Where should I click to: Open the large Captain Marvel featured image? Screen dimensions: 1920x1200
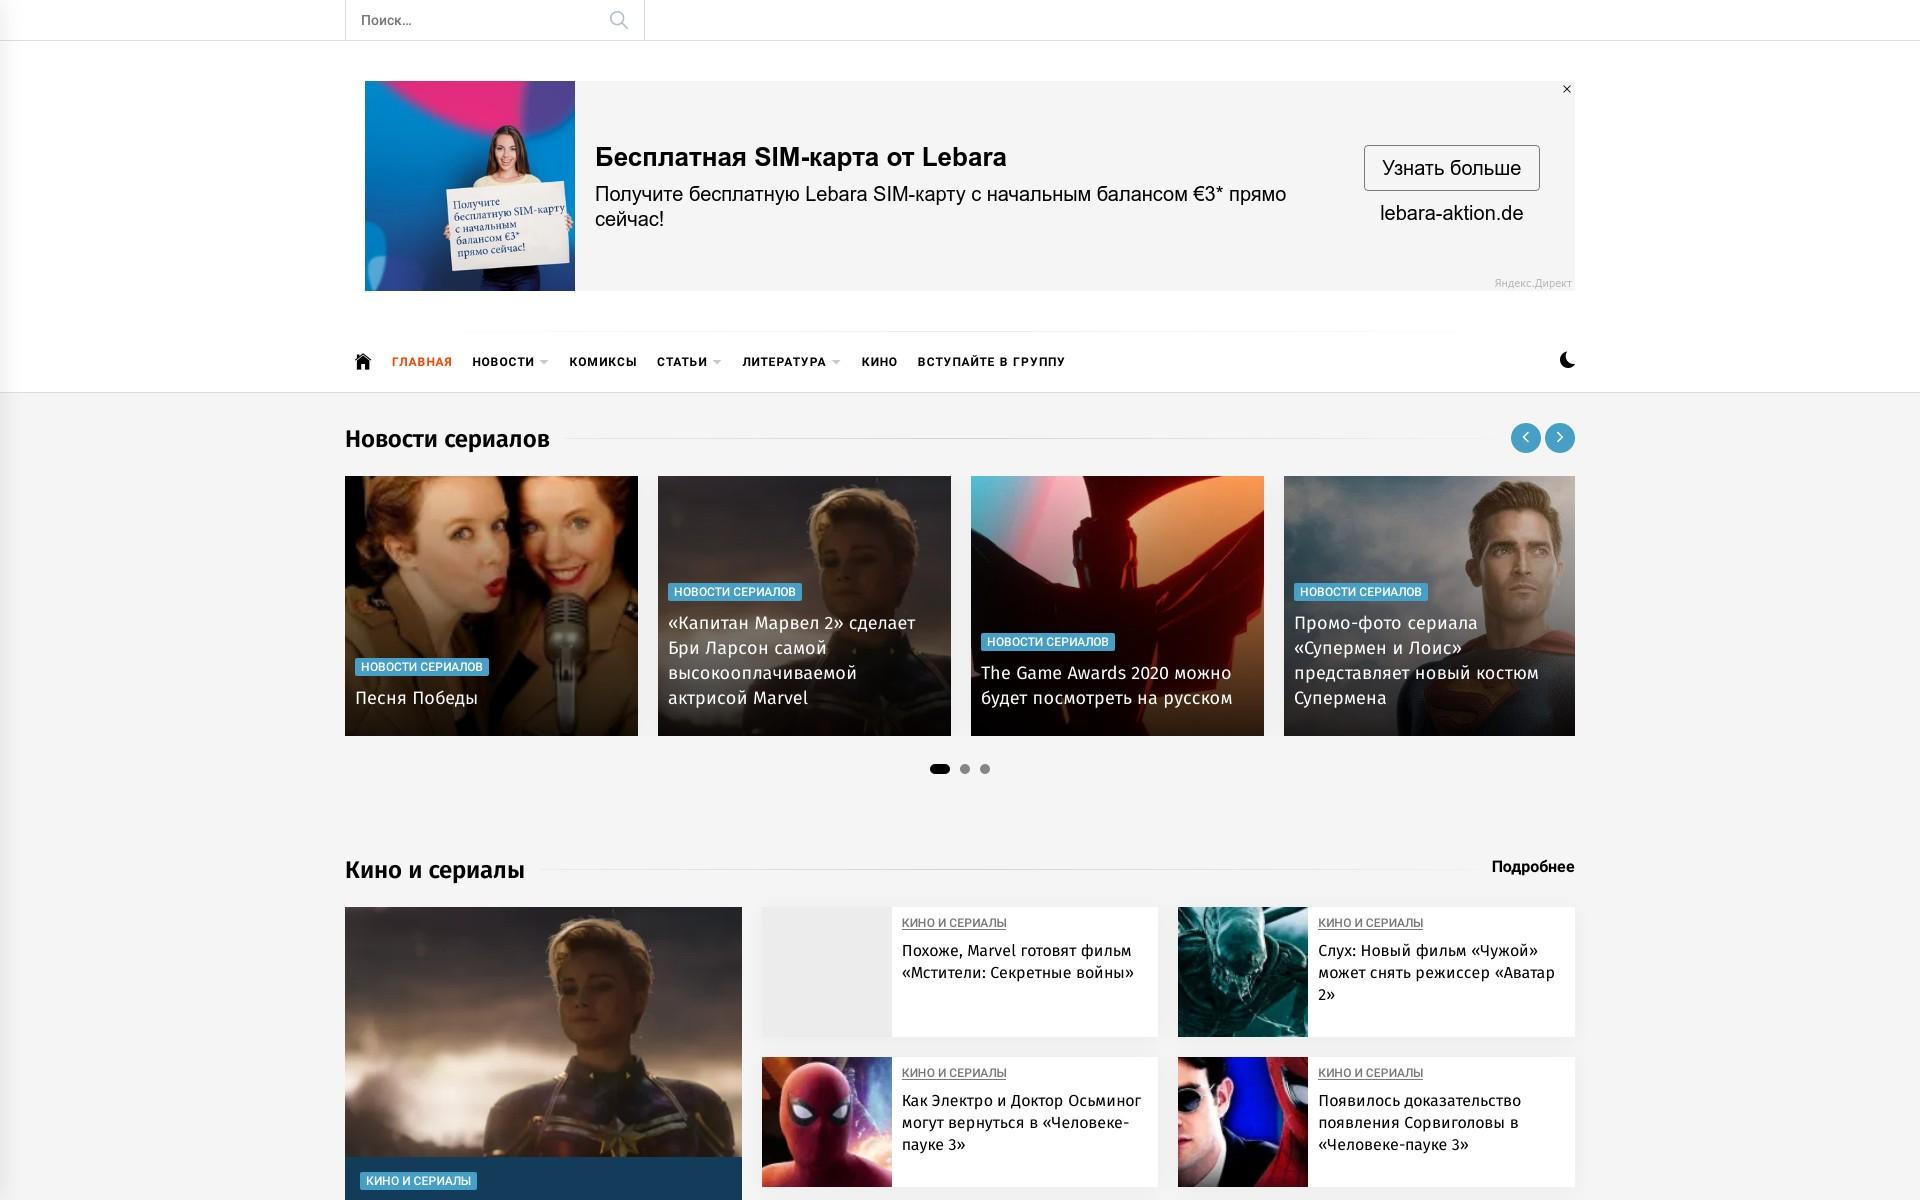pyautogui.click(x=543, y=1032)
